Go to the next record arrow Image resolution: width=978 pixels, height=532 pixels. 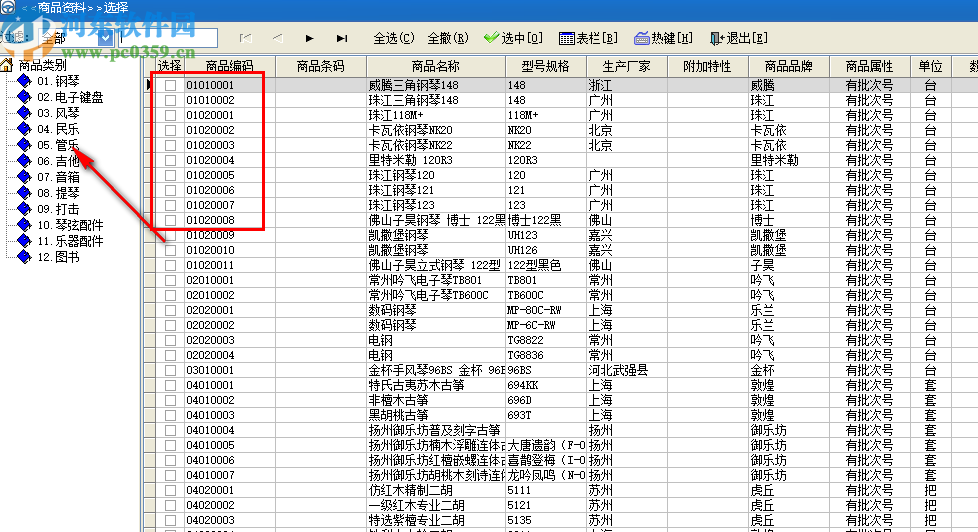click(309, 38)
